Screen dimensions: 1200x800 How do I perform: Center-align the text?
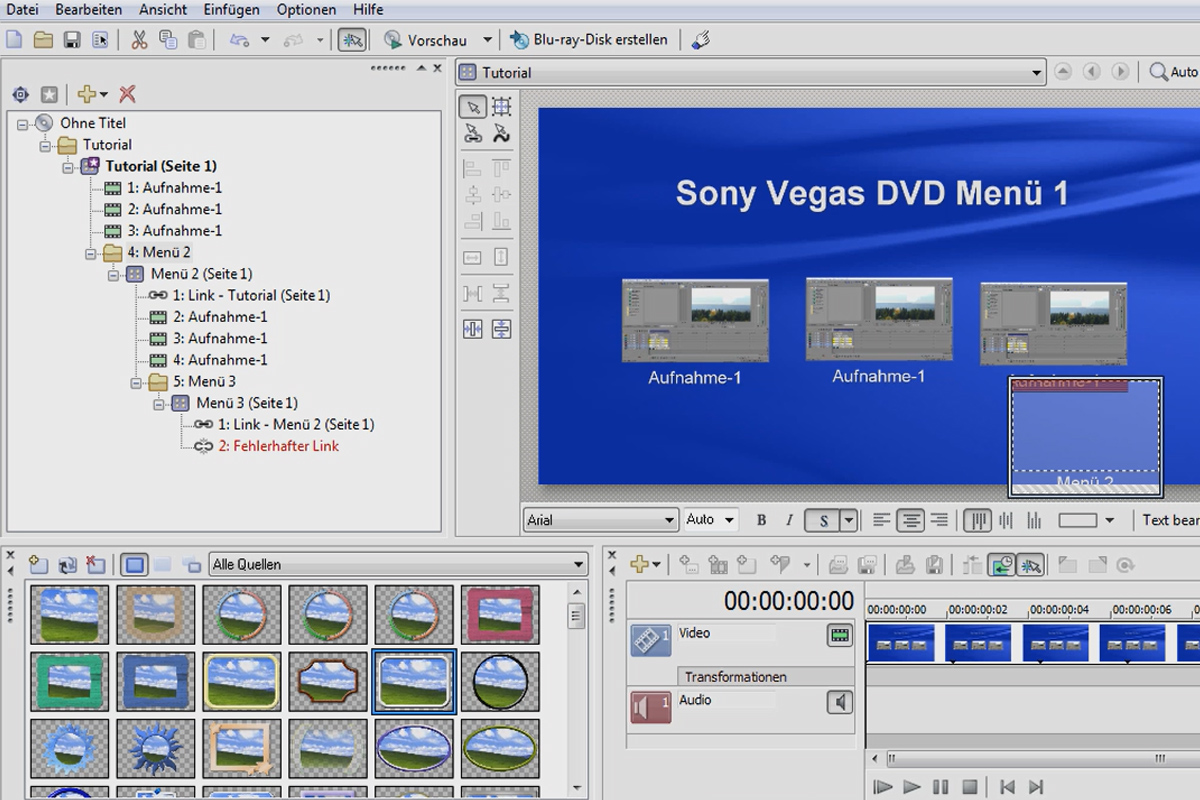tap(910, 520)
